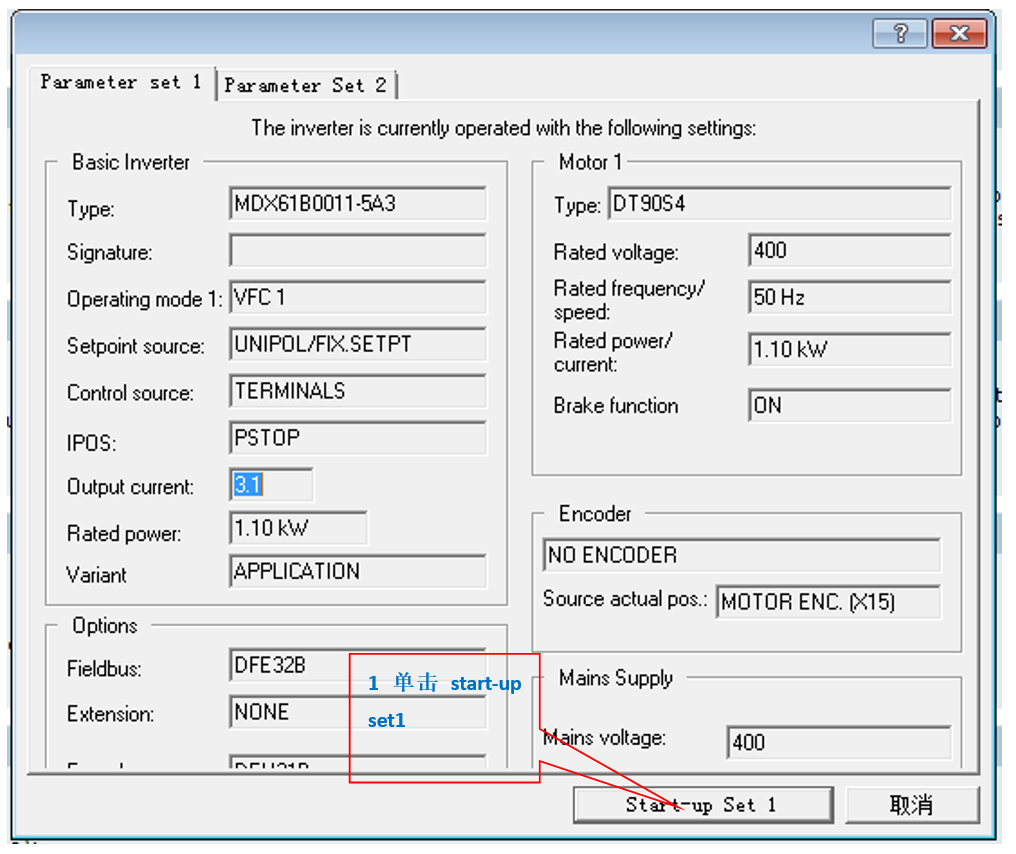Switch to Parameter Set 2 tab
Viewport: 1016px width, 854px height.
coord(305,86)
